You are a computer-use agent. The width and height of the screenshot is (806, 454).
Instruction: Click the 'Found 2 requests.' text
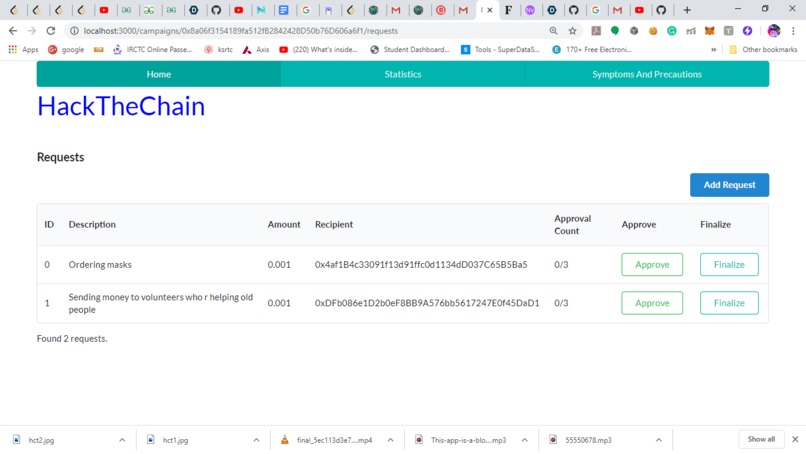72,338
